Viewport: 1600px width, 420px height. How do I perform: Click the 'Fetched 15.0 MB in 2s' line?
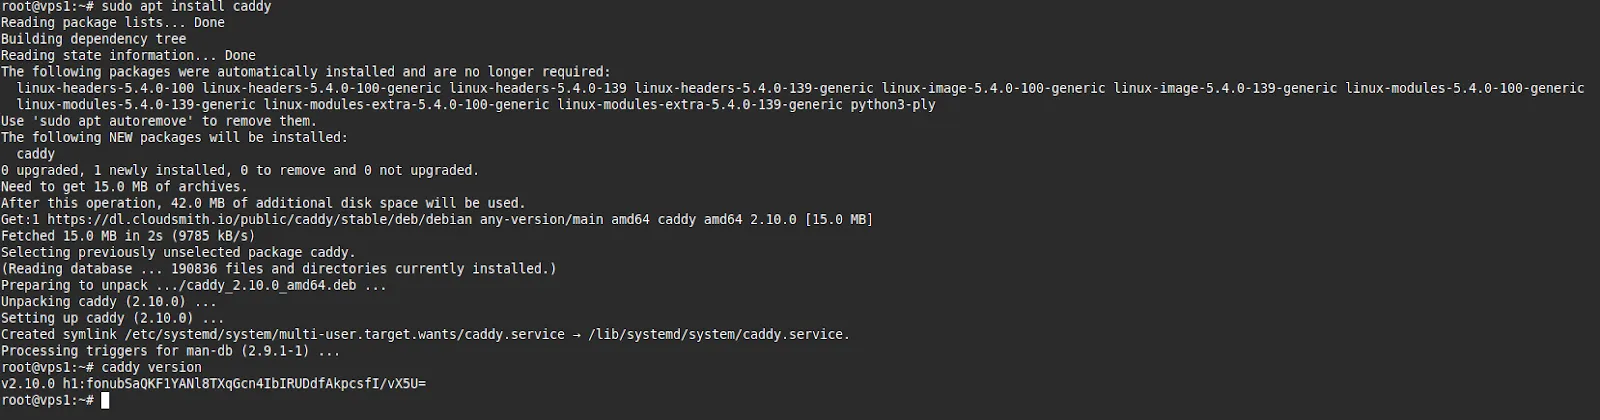pyautogui.click(x=128, y=236)
